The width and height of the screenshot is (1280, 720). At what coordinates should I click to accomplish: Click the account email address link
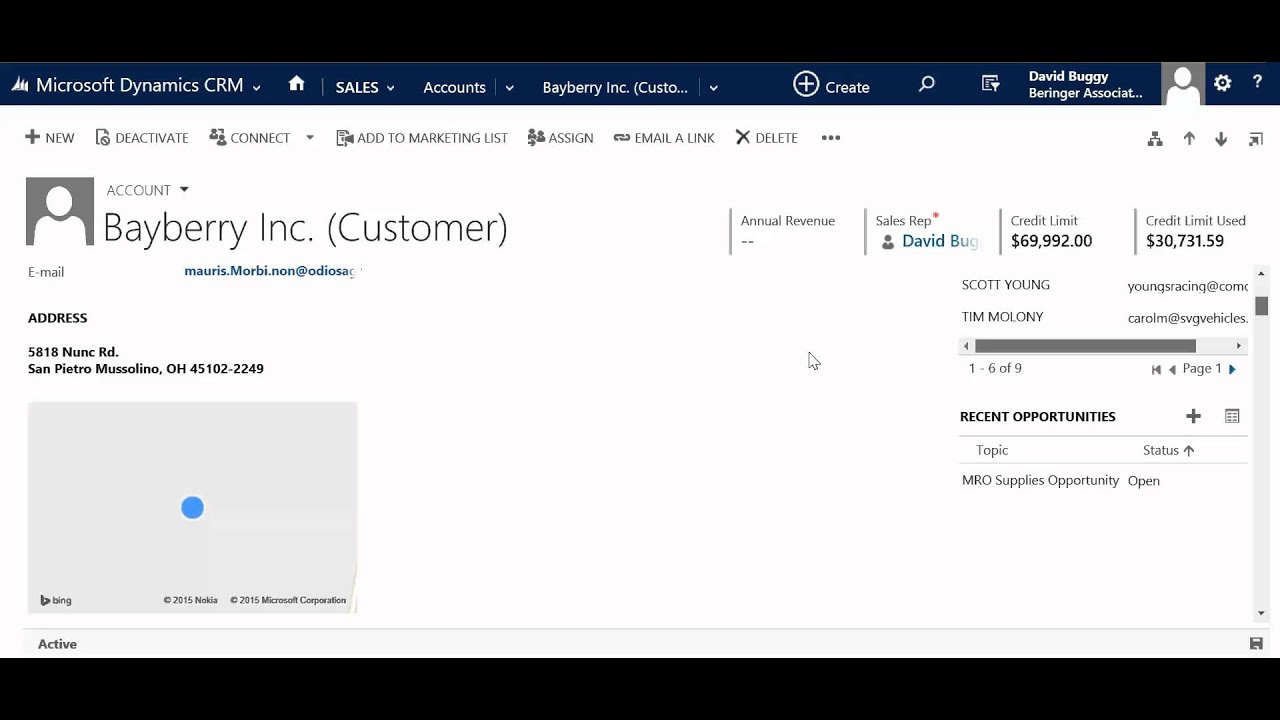click(272, 271)
